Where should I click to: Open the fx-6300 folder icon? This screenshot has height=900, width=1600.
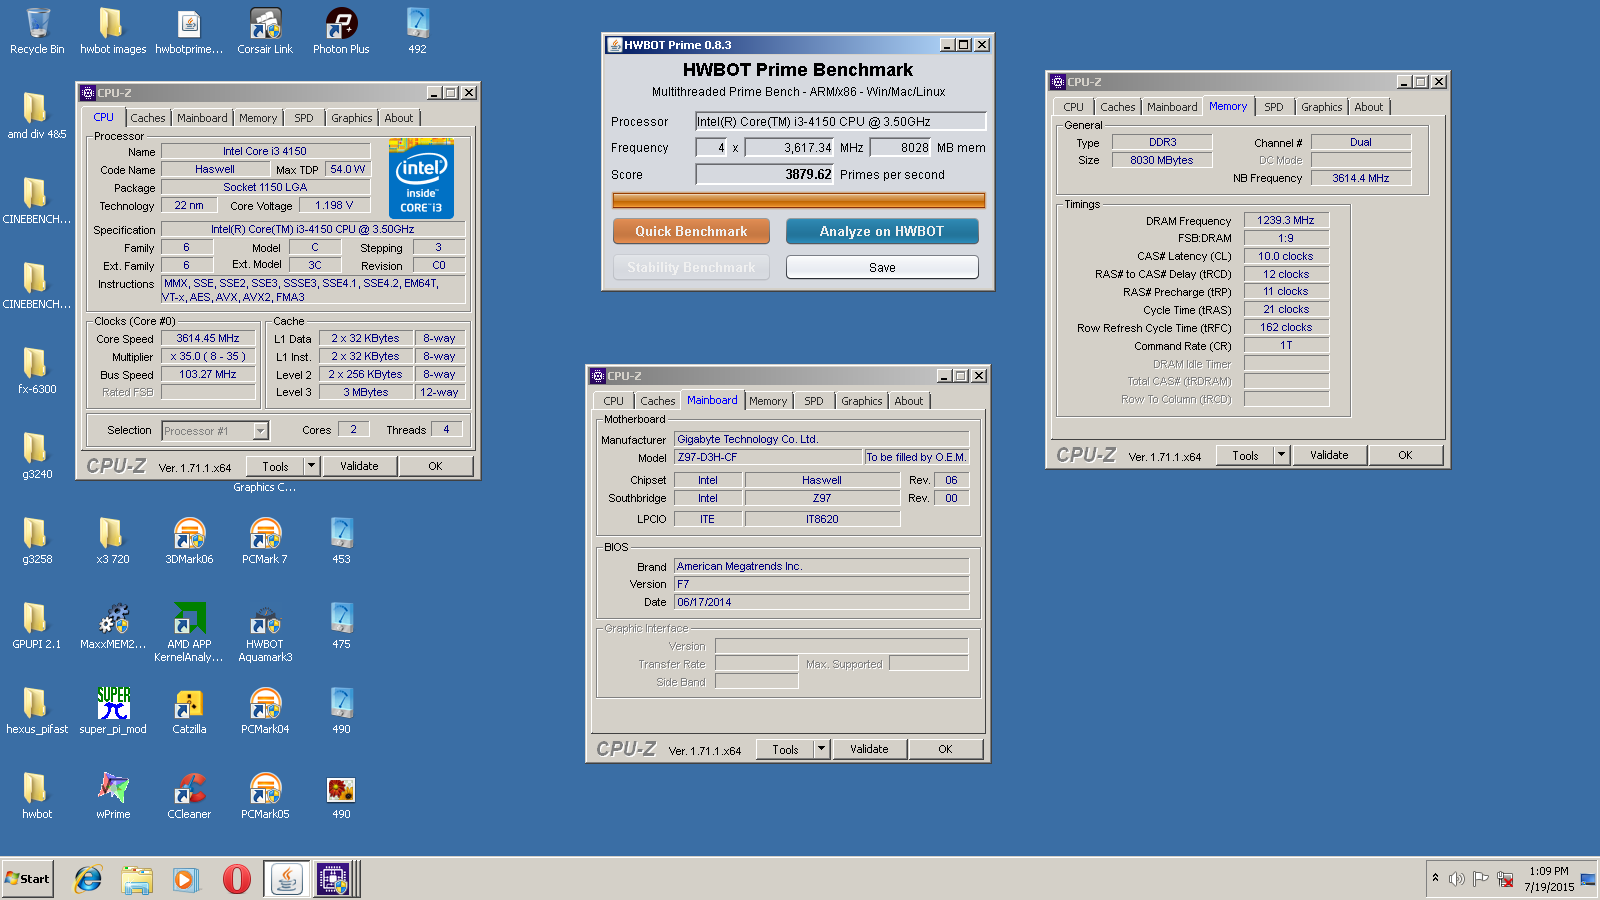pyautogui.click(x=37, y=370)
